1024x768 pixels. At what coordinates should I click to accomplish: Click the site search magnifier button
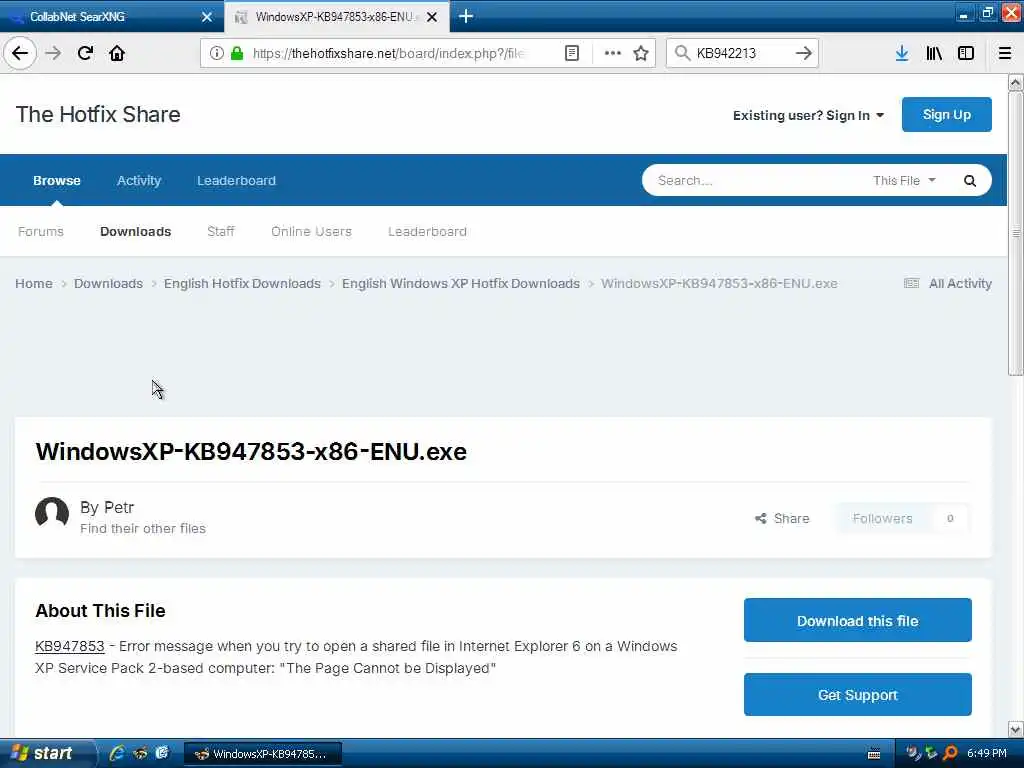[970, 181]
